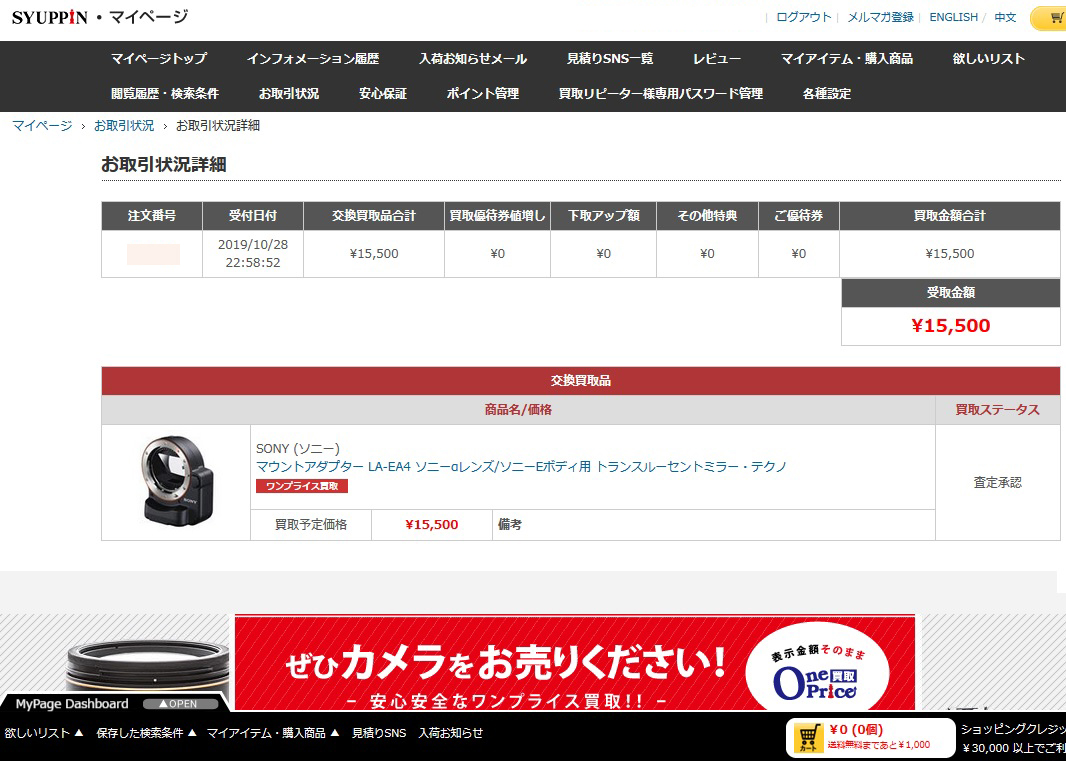Click マイページ breadcrumb link

[x=42, y=126]
